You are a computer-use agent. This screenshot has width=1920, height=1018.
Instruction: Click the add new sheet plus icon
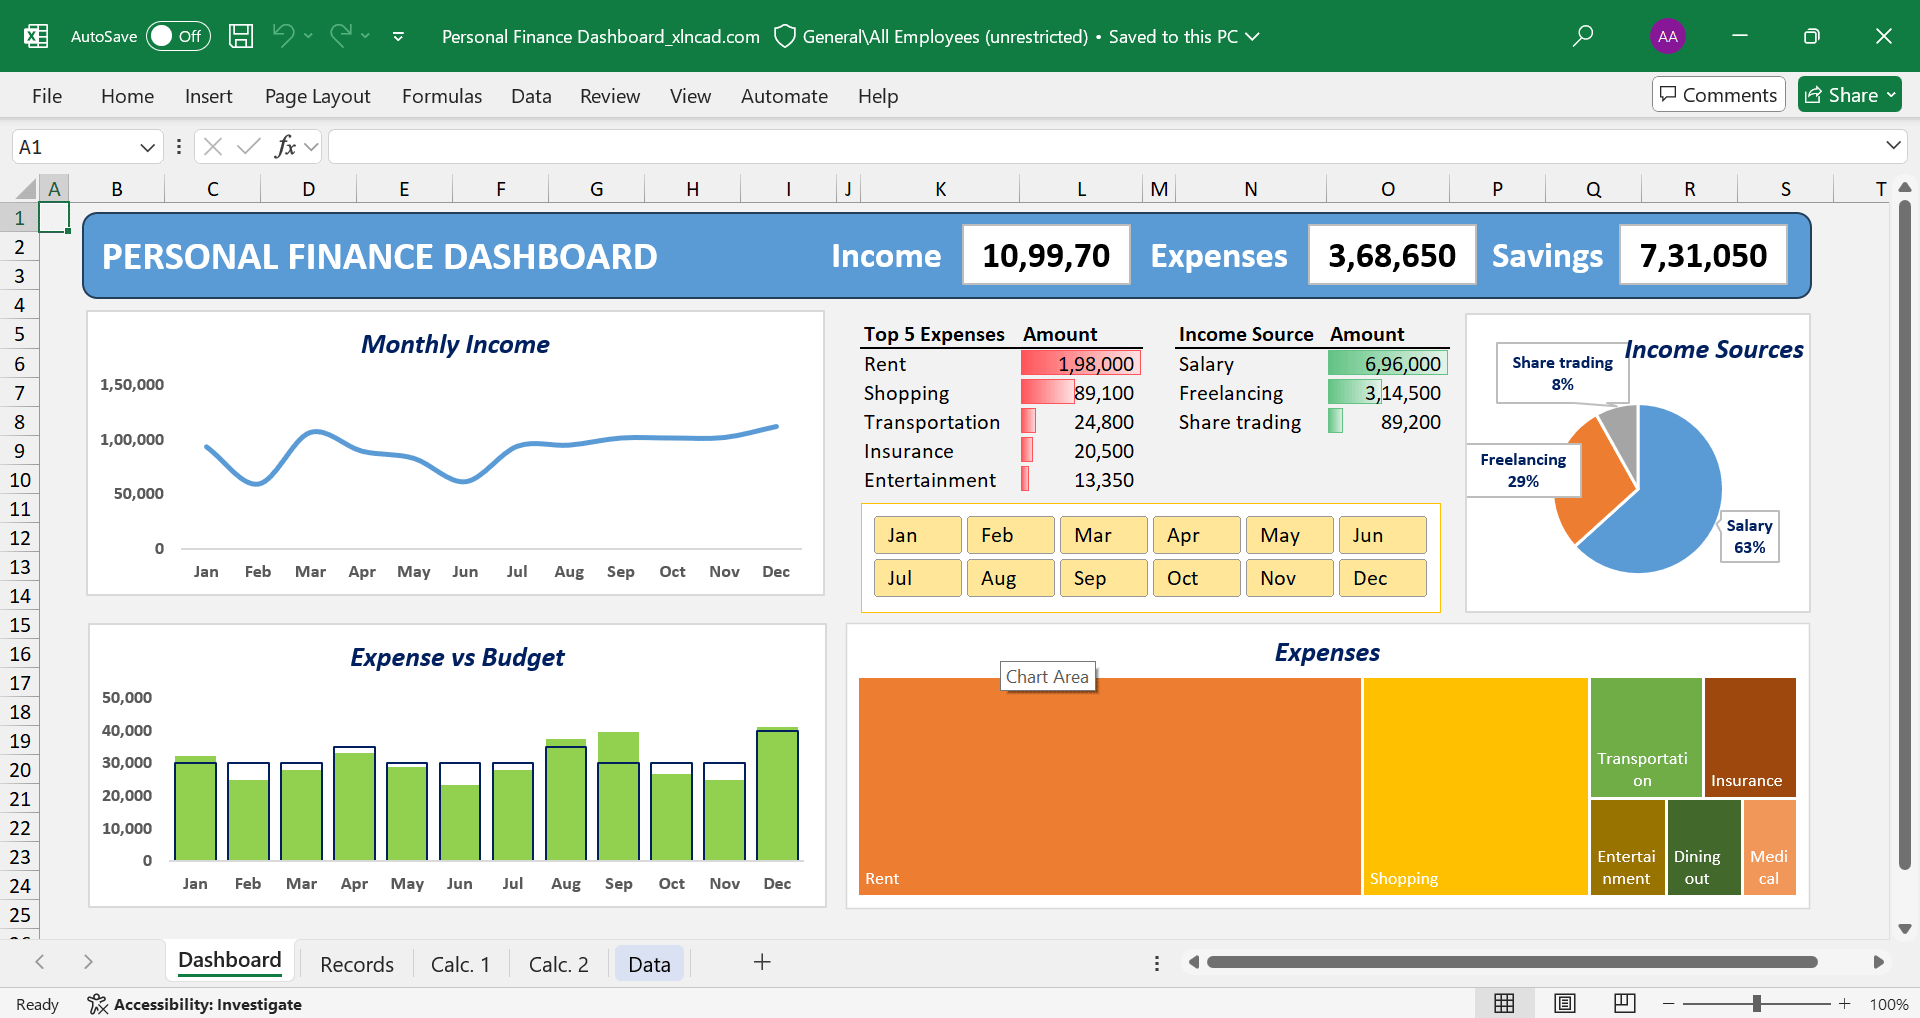point(762,962)
